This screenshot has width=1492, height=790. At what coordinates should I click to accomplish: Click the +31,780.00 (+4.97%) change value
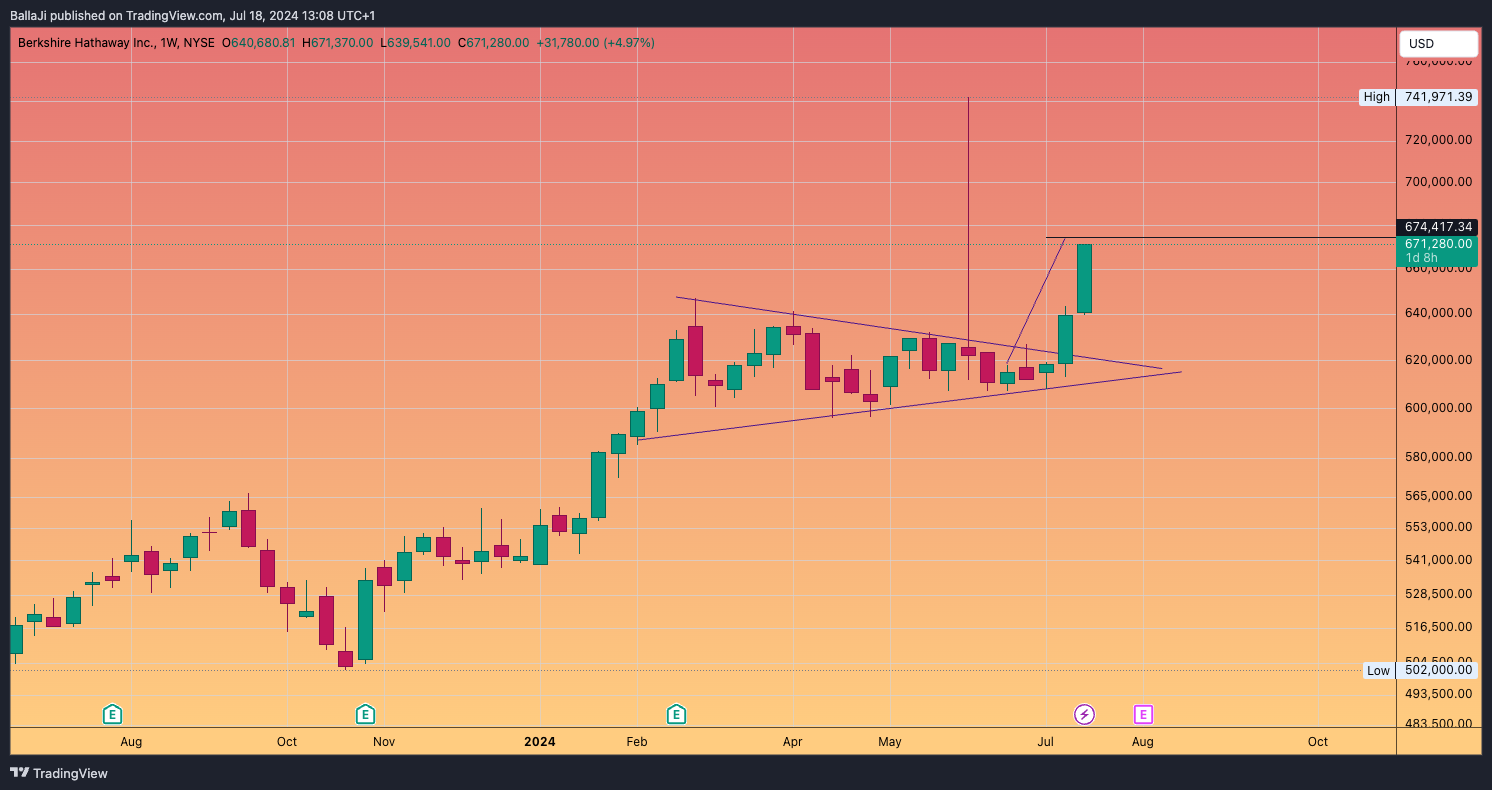595,43
